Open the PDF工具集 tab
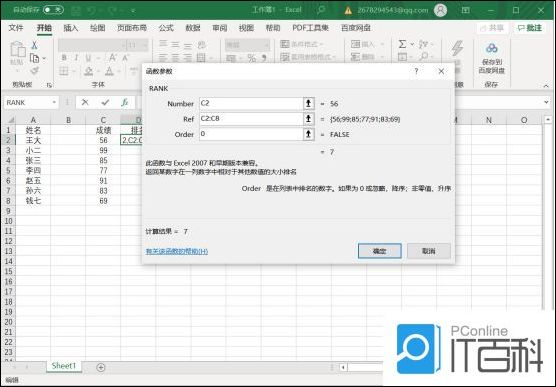 click(310, 28)
